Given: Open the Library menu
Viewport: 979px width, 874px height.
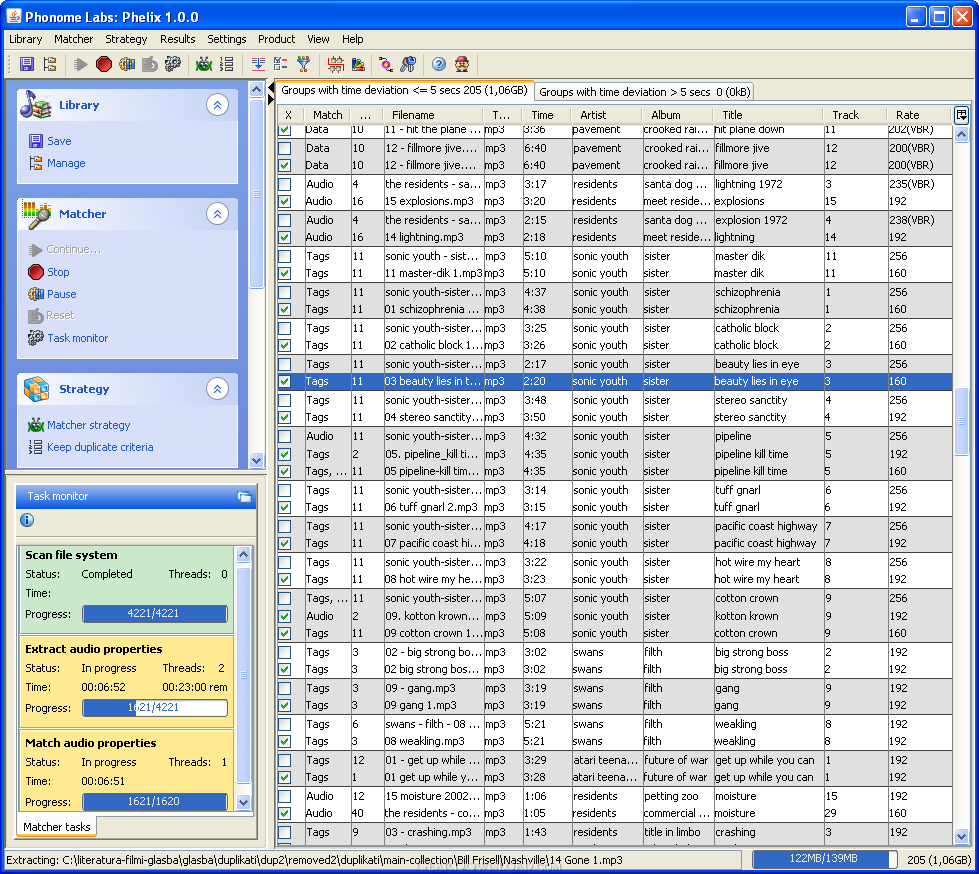Looking at the screenshot, I should [x=26, y=39].
